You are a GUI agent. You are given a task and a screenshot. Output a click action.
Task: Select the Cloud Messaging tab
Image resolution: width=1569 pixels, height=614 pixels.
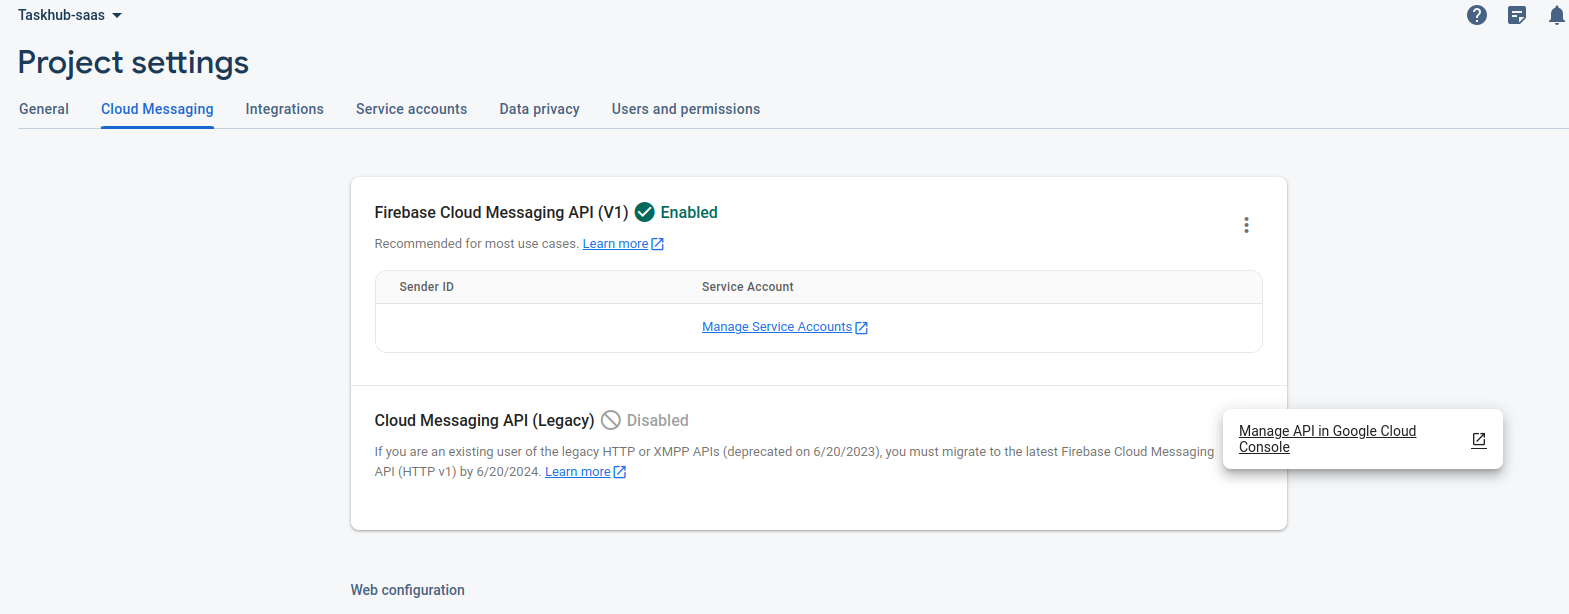point(157,109)
